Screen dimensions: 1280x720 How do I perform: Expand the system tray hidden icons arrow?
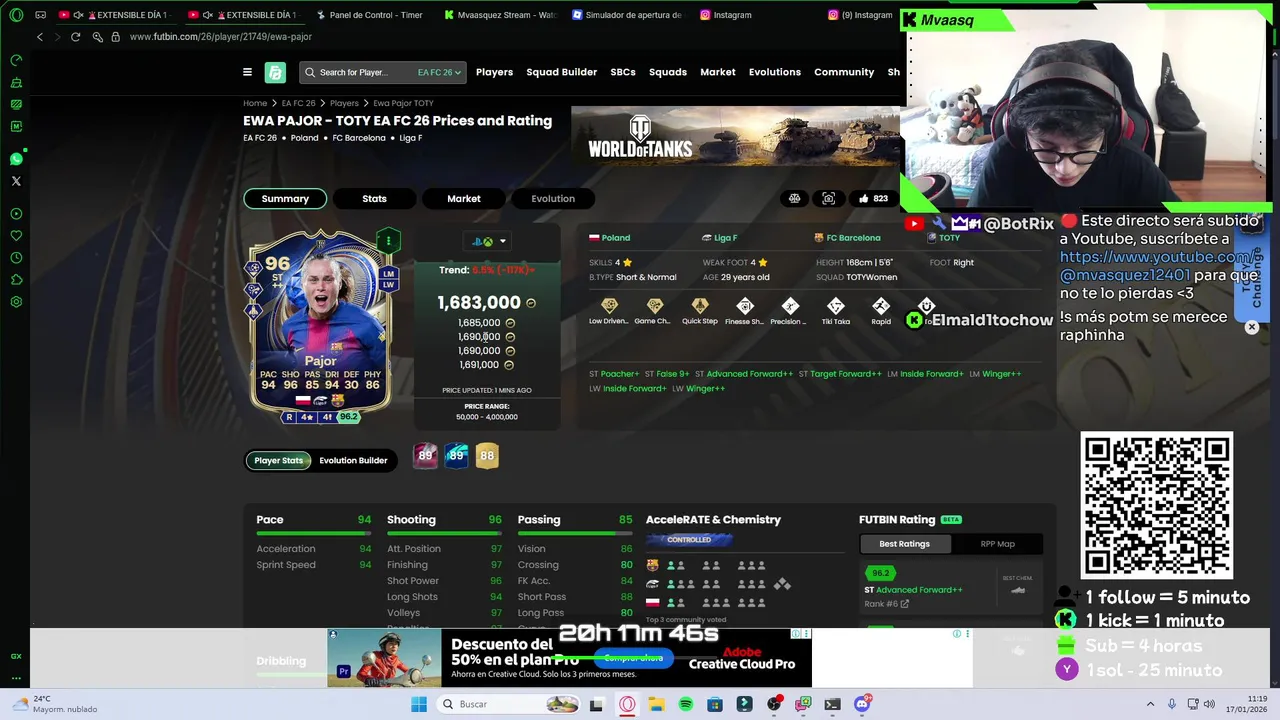coord(1151,704)
